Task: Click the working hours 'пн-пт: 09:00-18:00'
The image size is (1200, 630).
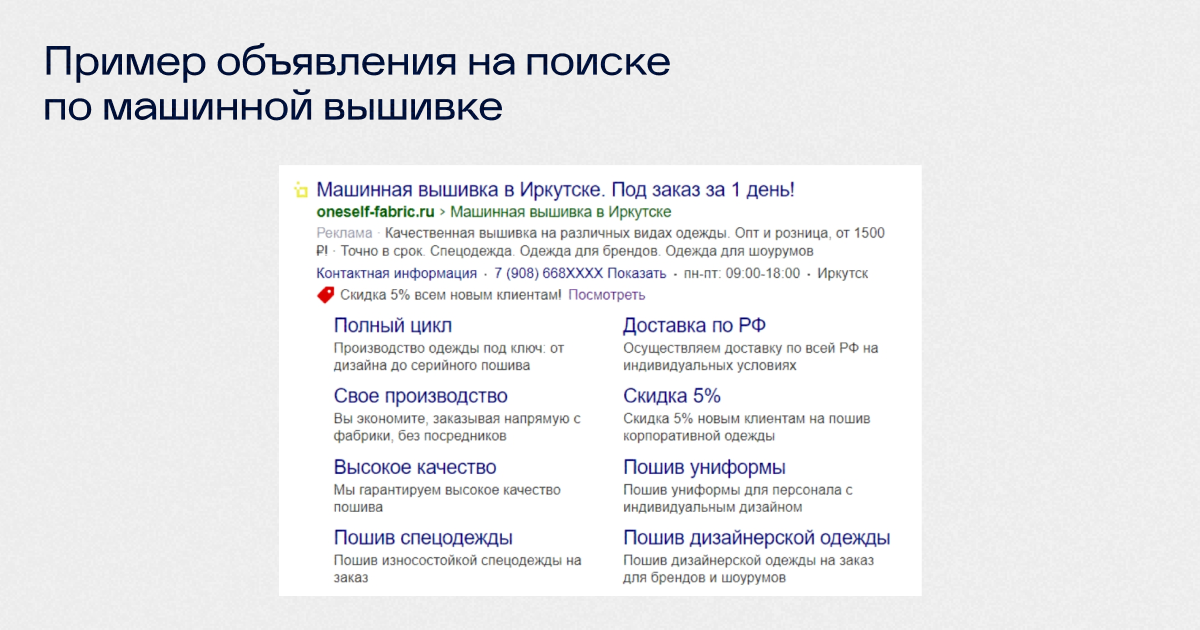Action: pos(742,274)
